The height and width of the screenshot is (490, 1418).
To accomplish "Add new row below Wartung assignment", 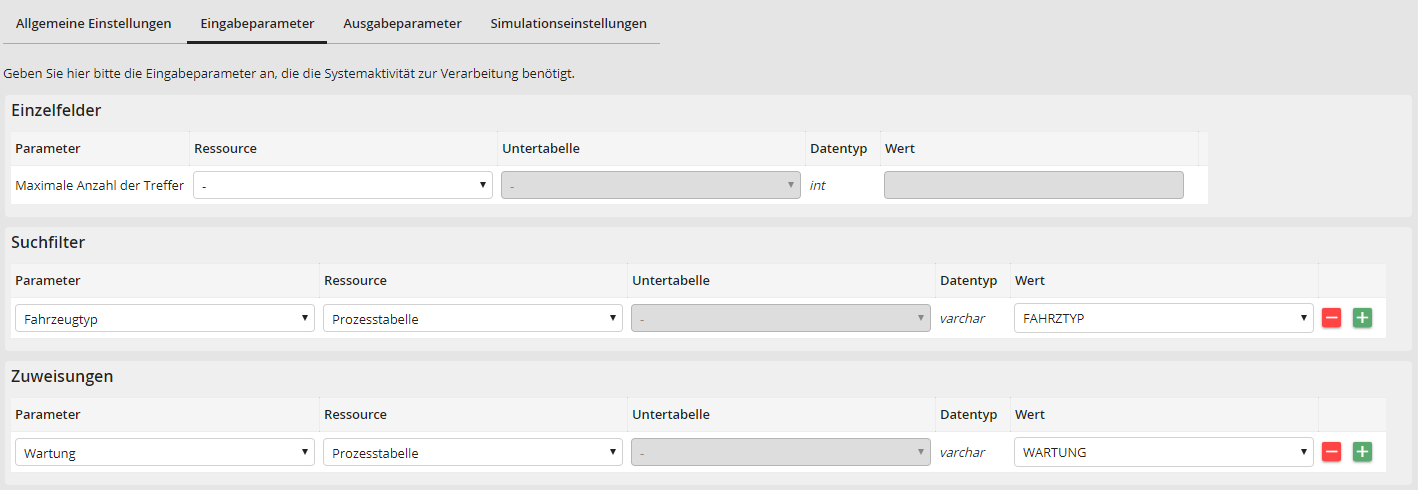I will point(1362,452).
